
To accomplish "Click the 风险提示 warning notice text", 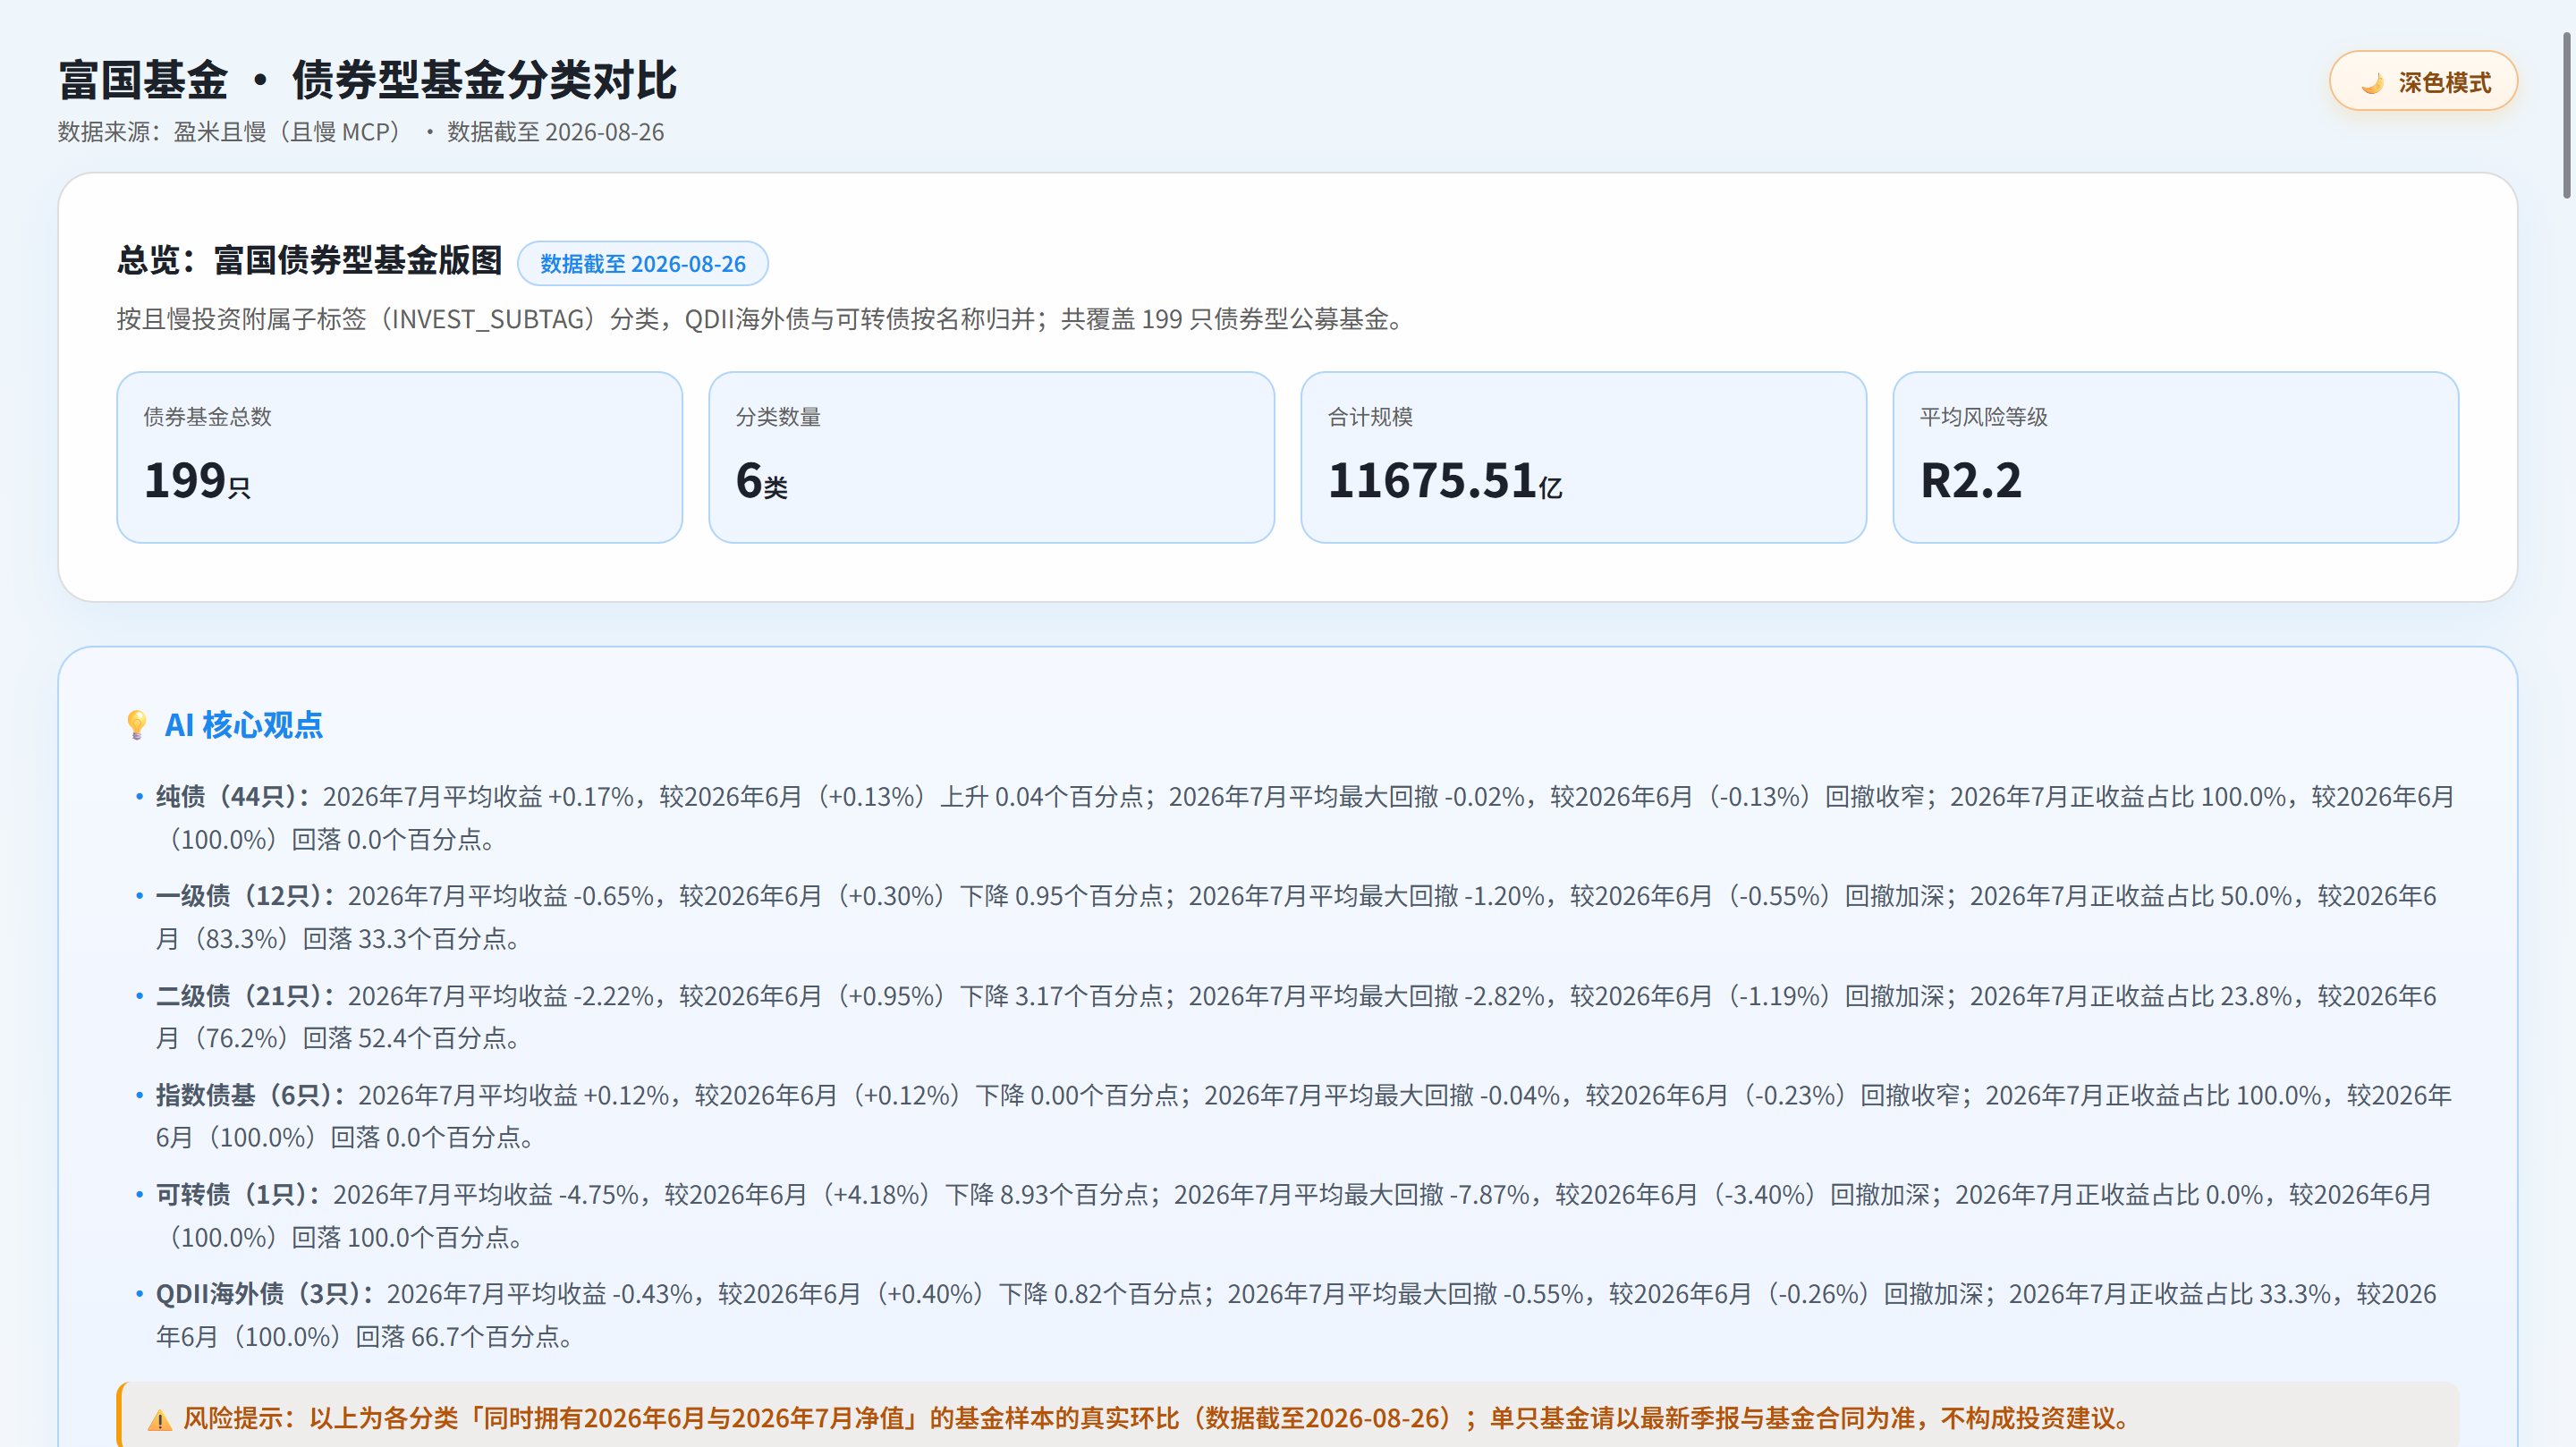I will point(1157,1419).
